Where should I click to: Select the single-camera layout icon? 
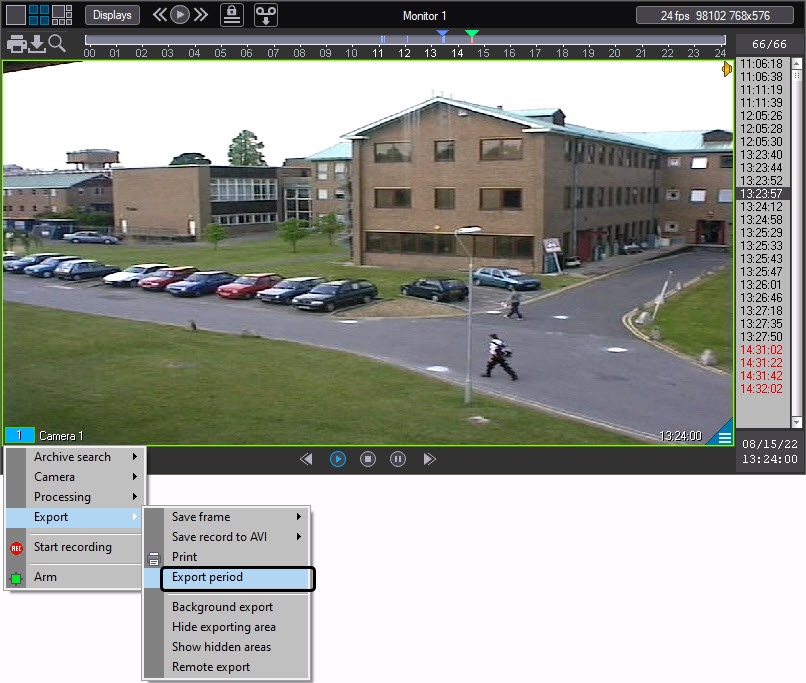pos(15,15)
